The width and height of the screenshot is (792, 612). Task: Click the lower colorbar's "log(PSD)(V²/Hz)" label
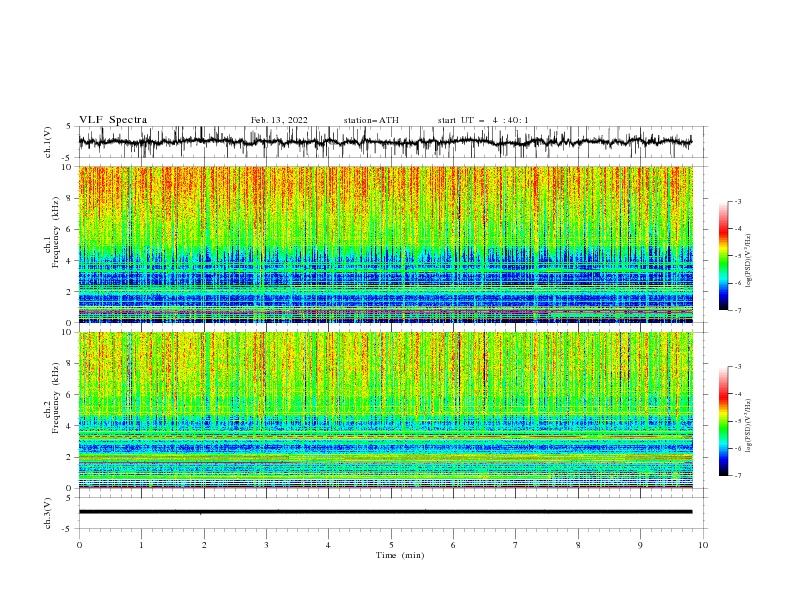pos(748,426)
